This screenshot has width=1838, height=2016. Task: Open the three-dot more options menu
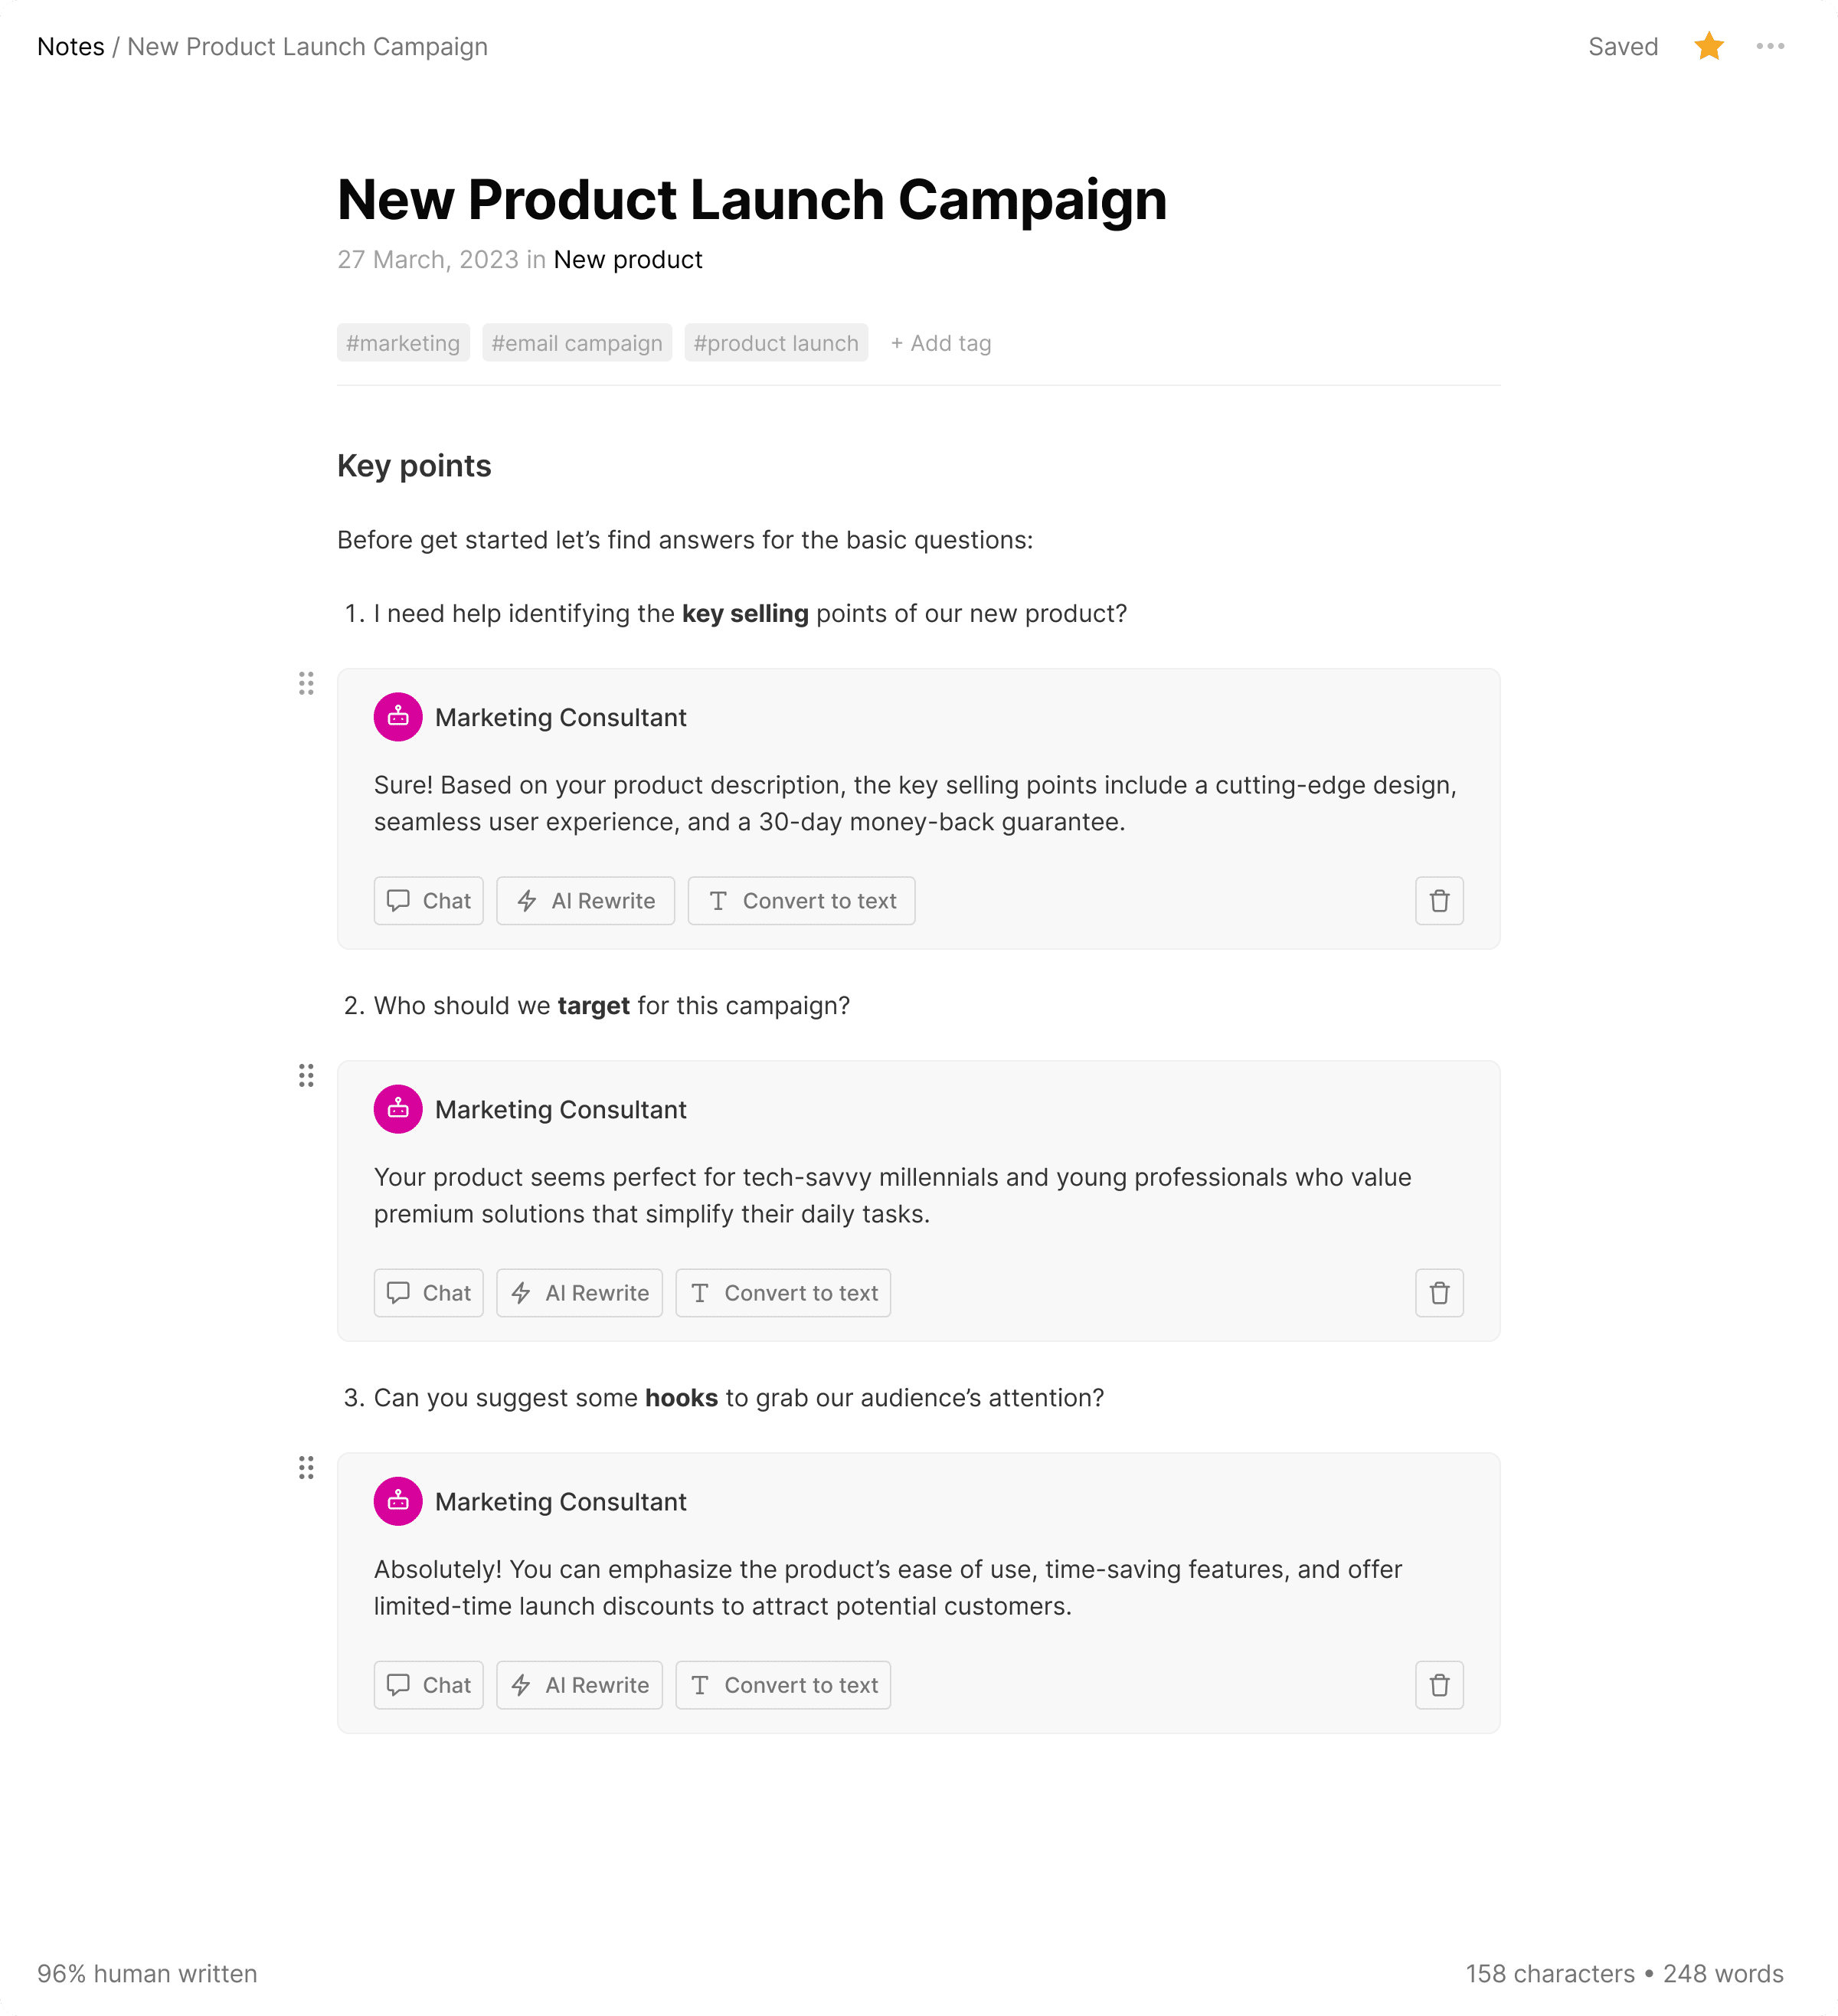pos(1769,46)
